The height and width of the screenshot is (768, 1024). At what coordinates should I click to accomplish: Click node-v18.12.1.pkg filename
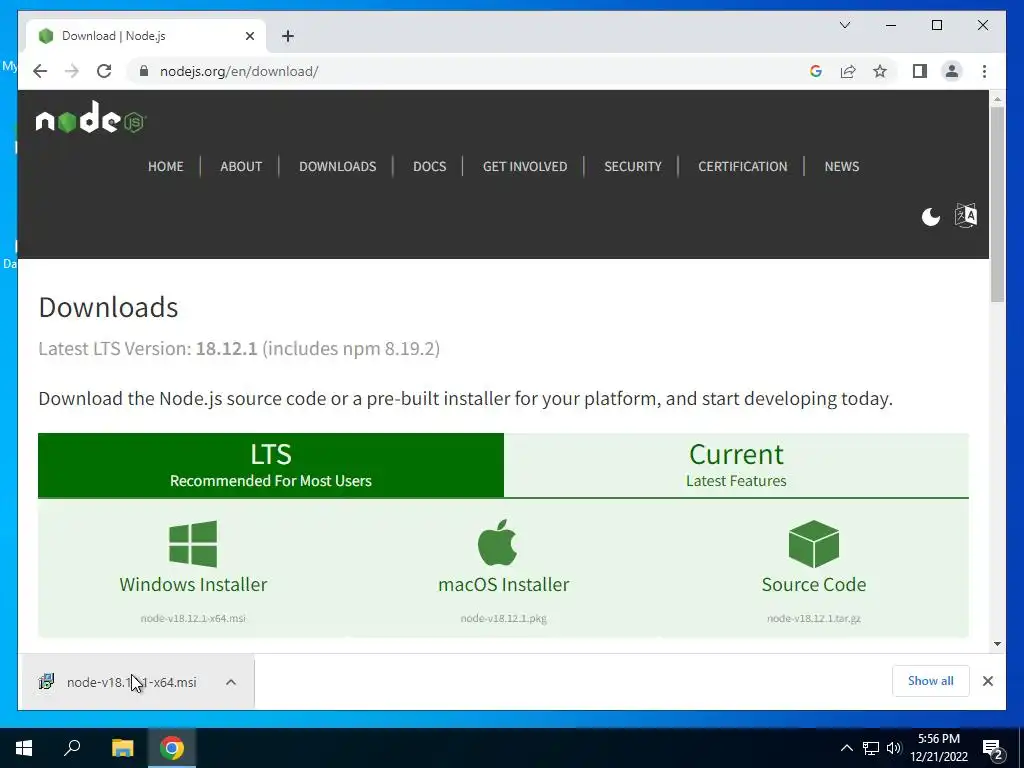point(504,618)
